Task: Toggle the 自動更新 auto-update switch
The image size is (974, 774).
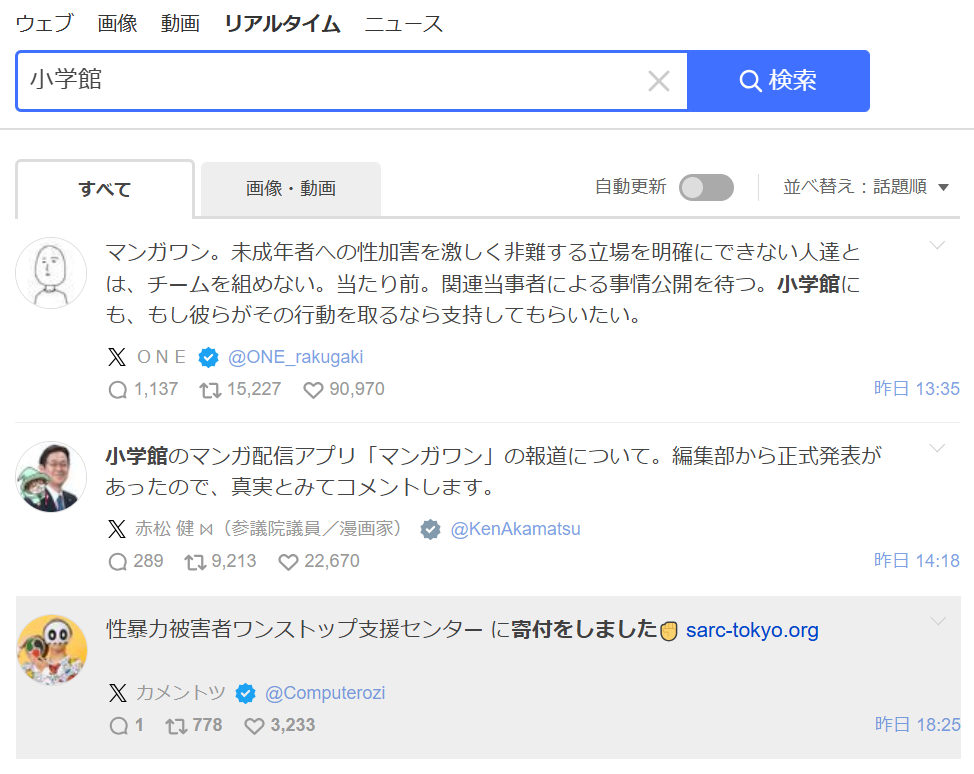Action: click(706, 187)
